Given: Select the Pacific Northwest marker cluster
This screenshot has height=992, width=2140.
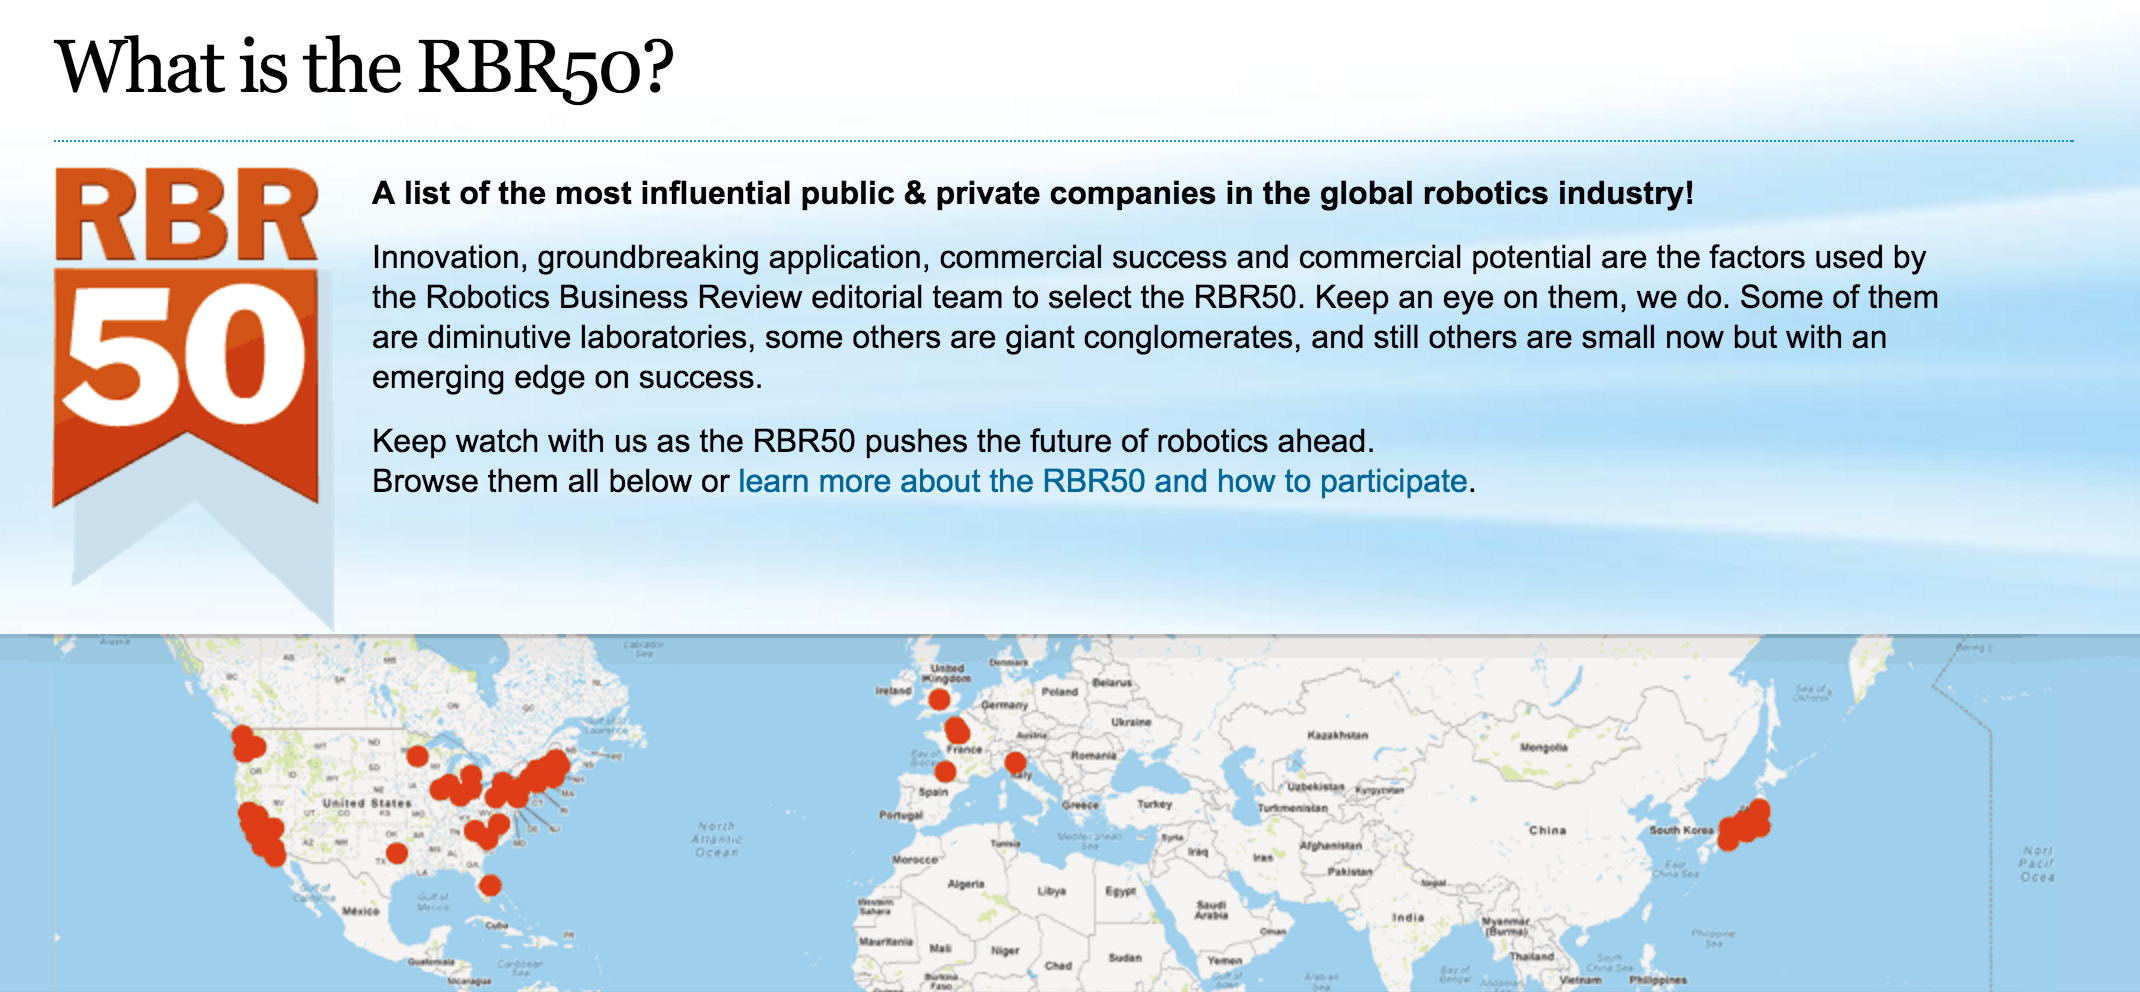Looking at the screenshot, I should click(247, 744).
